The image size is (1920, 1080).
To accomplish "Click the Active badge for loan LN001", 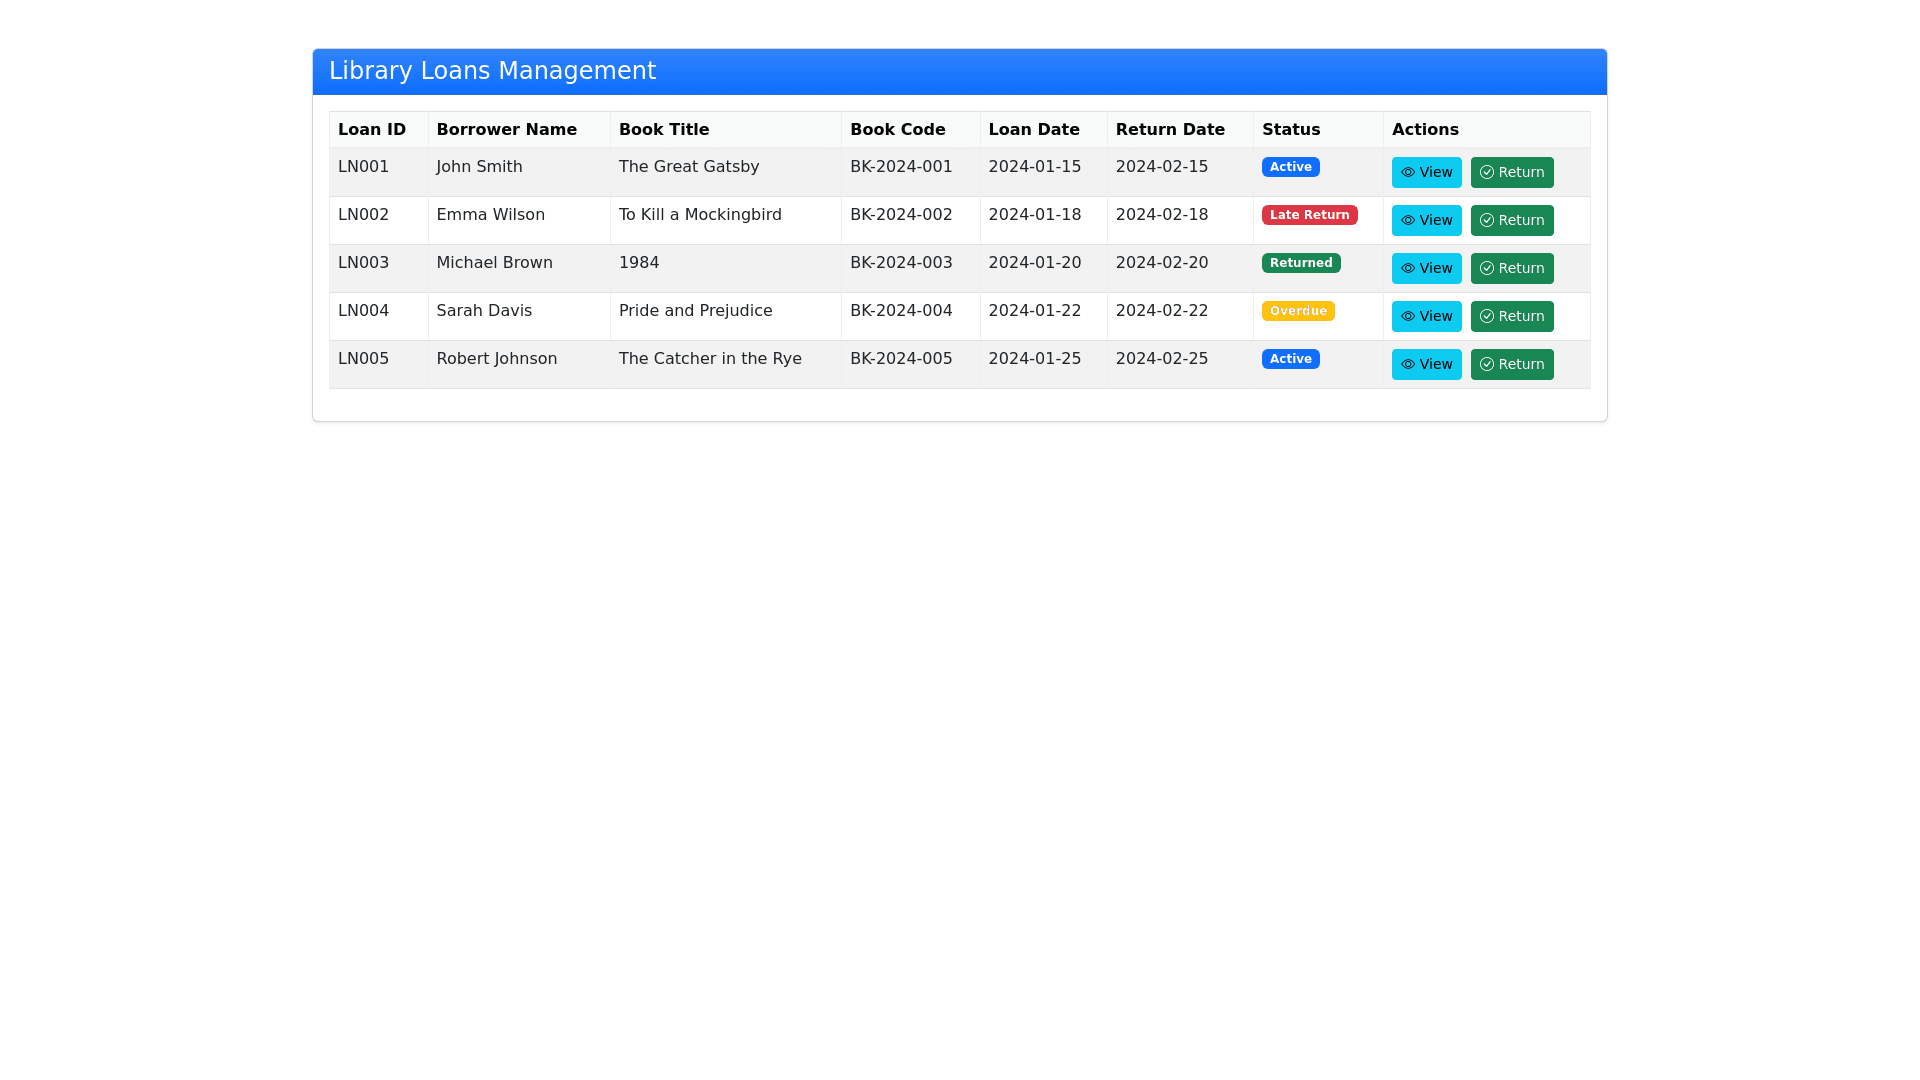I will click(1290, 167).
